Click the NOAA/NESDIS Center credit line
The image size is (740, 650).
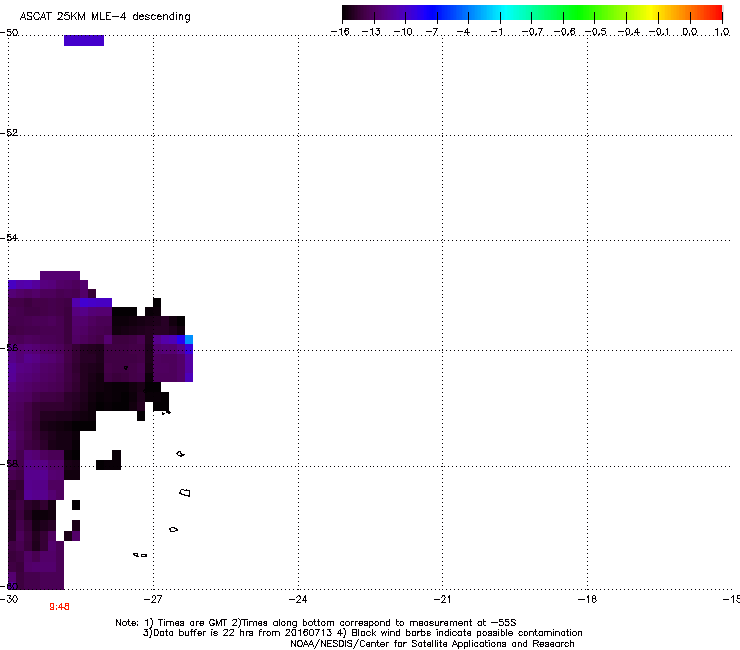(x=432, y=644)
